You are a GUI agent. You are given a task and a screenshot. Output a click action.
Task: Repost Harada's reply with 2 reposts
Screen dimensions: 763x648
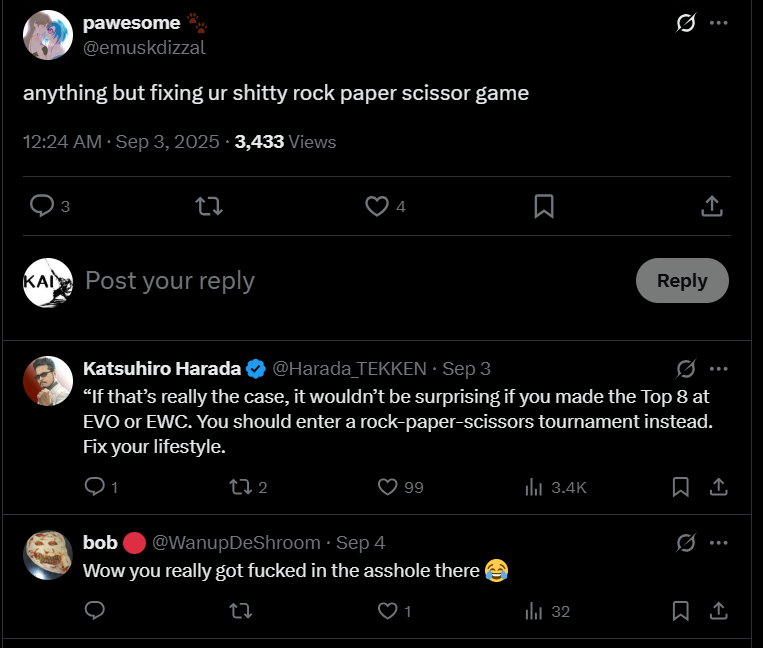(x=240, y=487)
